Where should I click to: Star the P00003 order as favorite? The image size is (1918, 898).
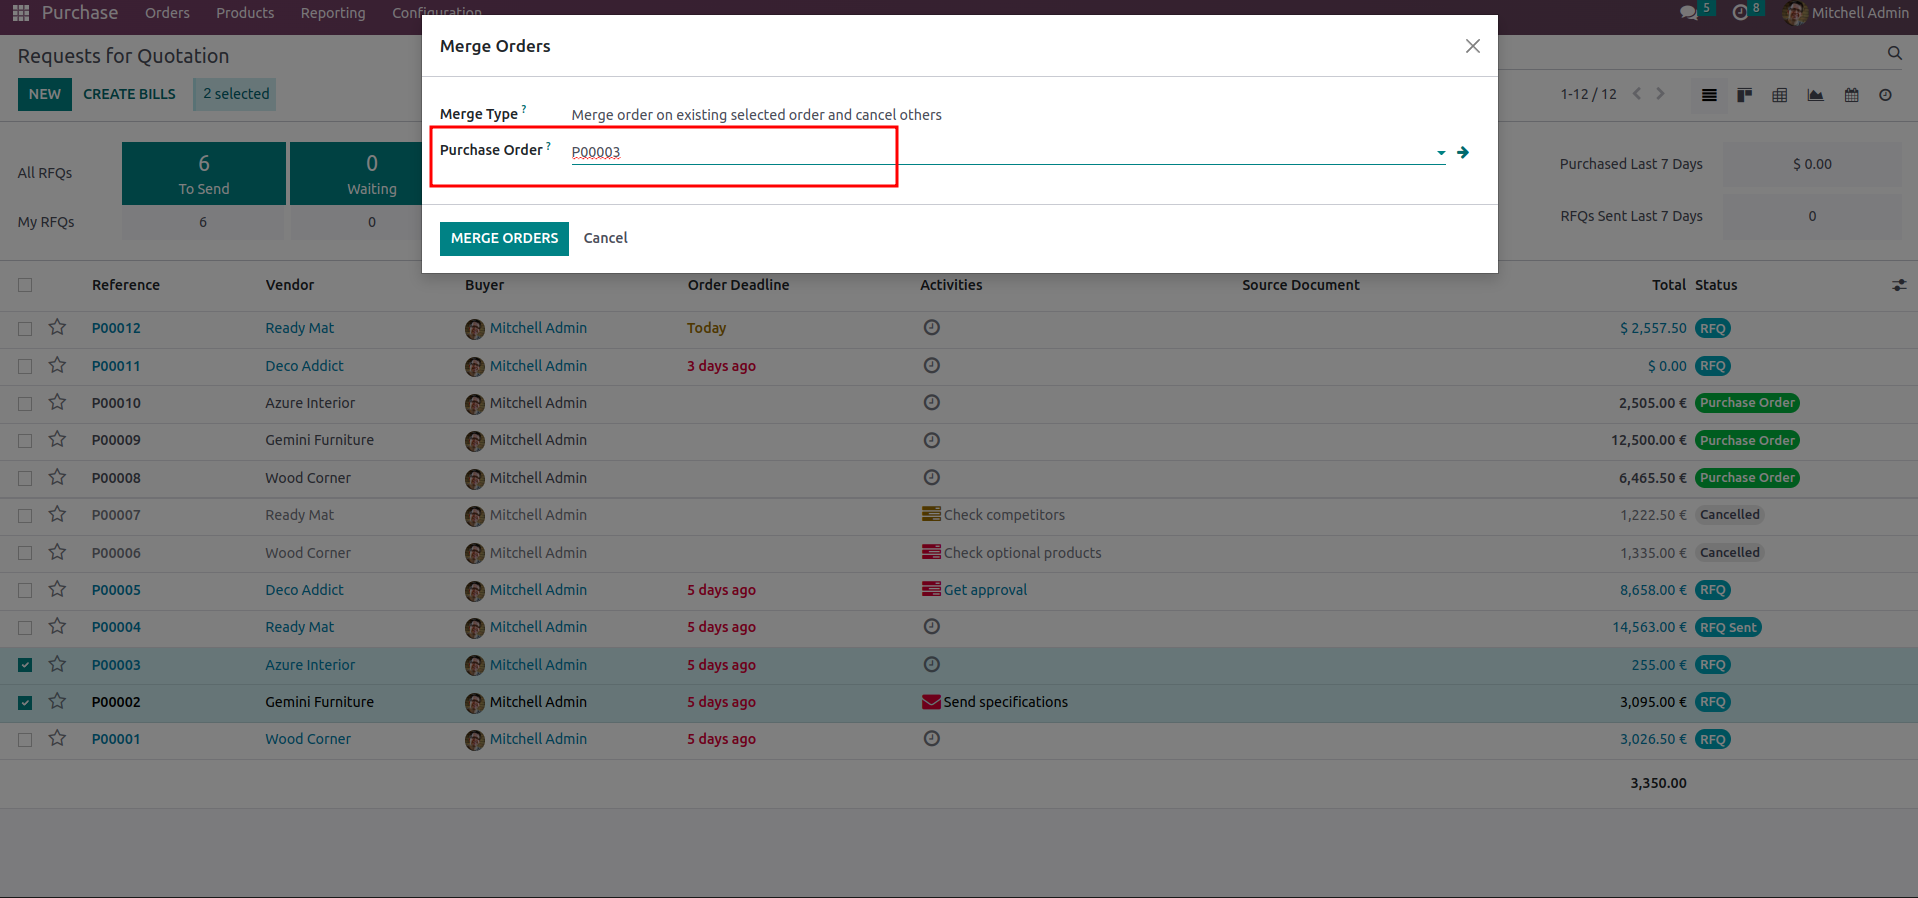coord(57,664)
